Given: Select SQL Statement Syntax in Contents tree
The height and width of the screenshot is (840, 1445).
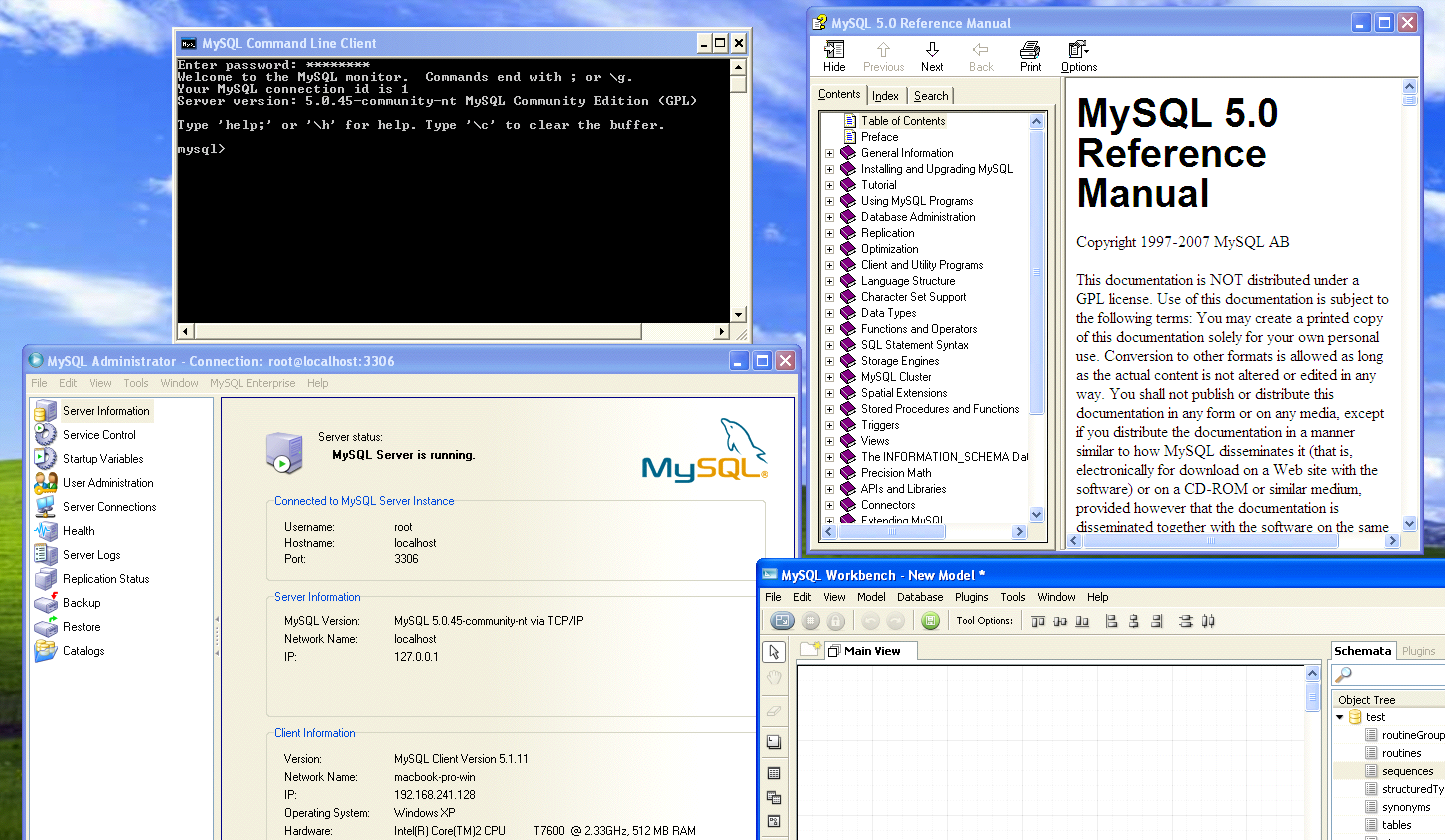Looking at the screenshot, I should (915, 345).
